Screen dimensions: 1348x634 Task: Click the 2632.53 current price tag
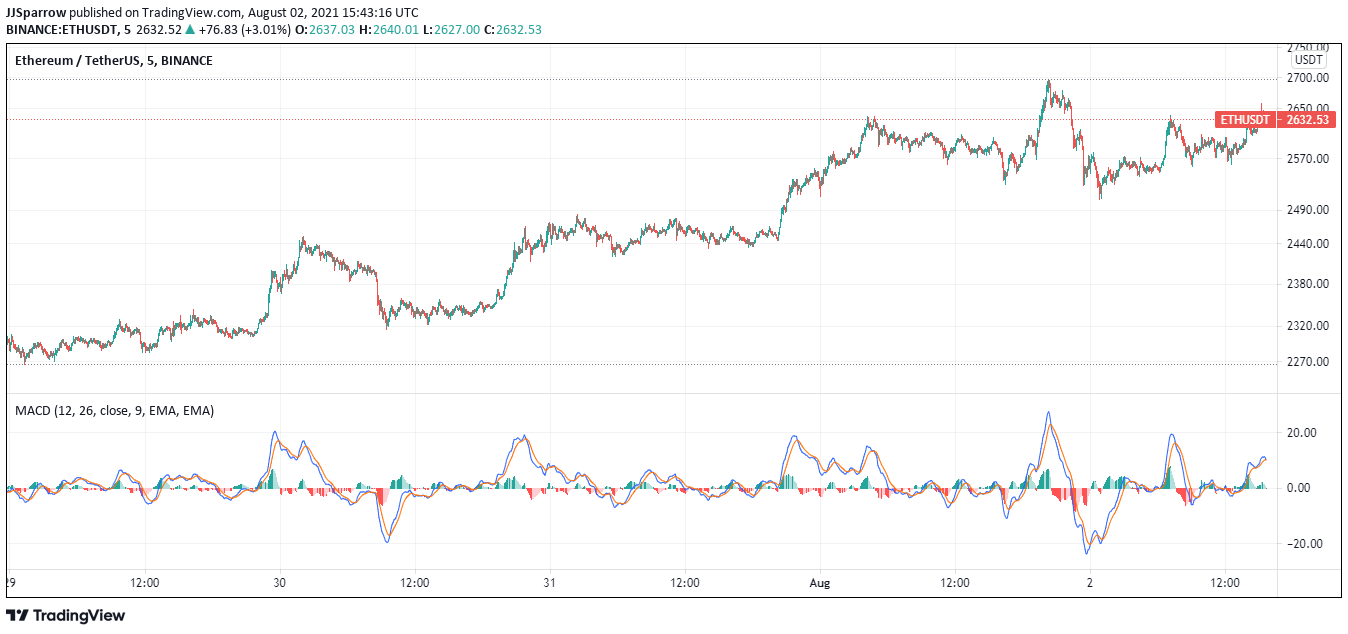(x=1307, y=120)
